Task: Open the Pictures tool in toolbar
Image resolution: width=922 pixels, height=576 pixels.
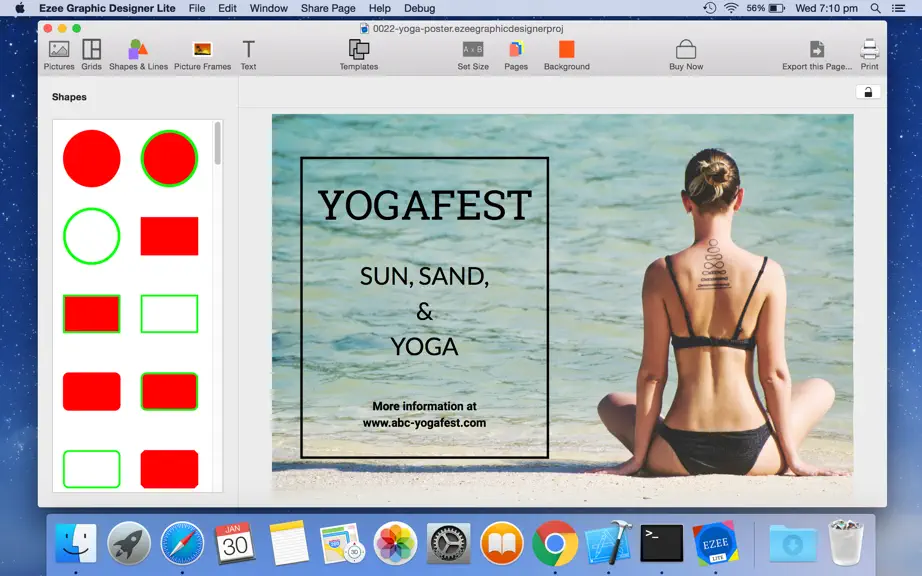Action: [59, 55]
